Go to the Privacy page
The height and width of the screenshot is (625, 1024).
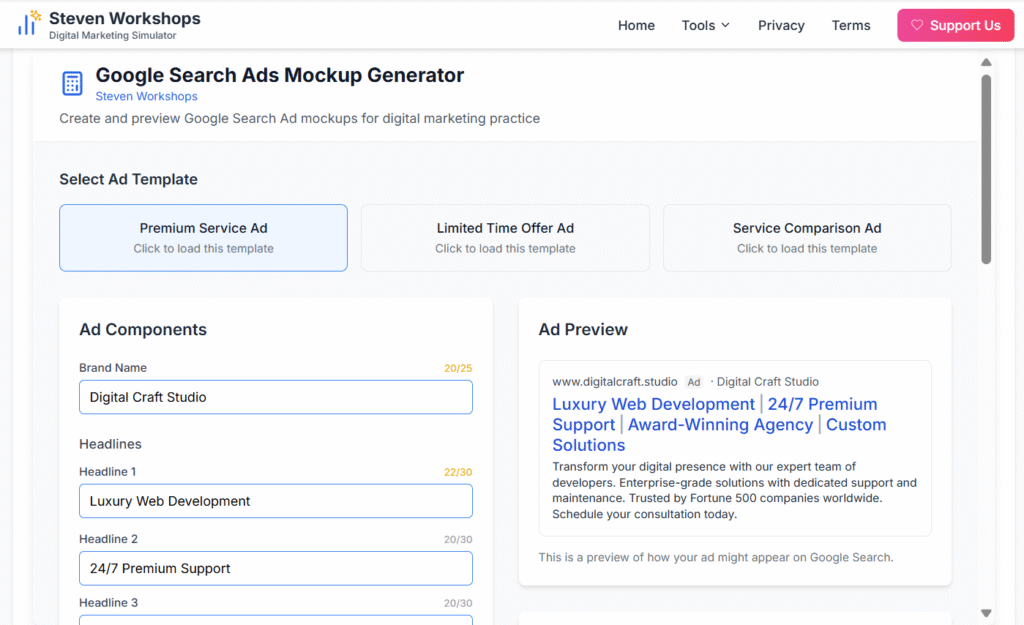tap(781, 25)
